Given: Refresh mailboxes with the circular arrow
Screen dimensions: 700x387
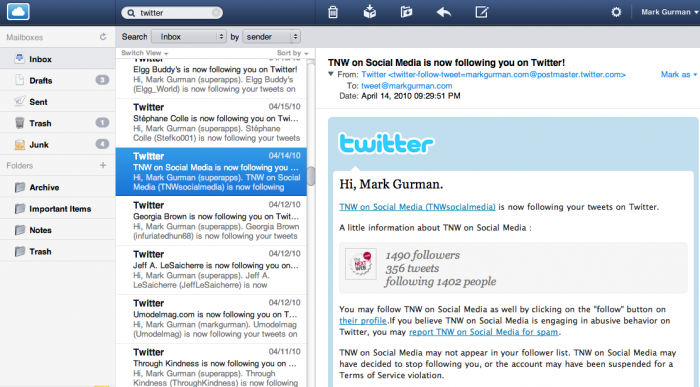Looking at the screenshot, I should click(103, 37).
